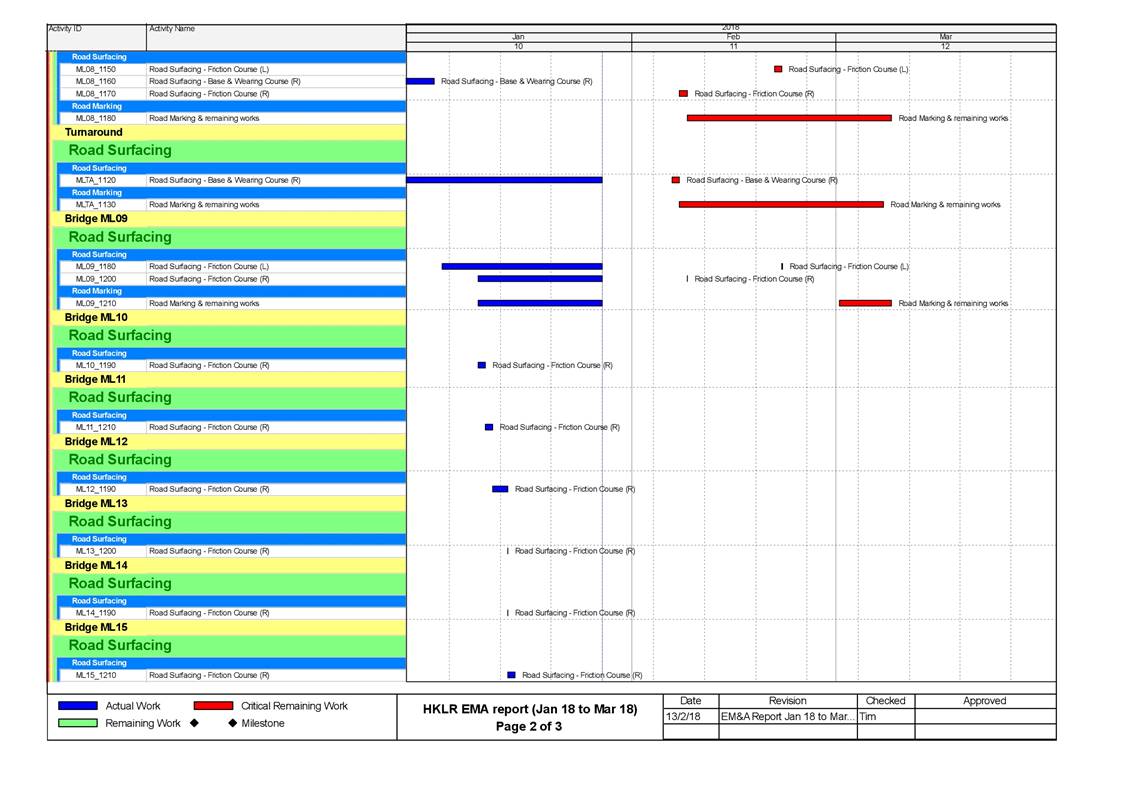Viewport: 1123px width, 793px height.
Task: Click the small red ML08_1170 bar in February
Action: (683, 93)
